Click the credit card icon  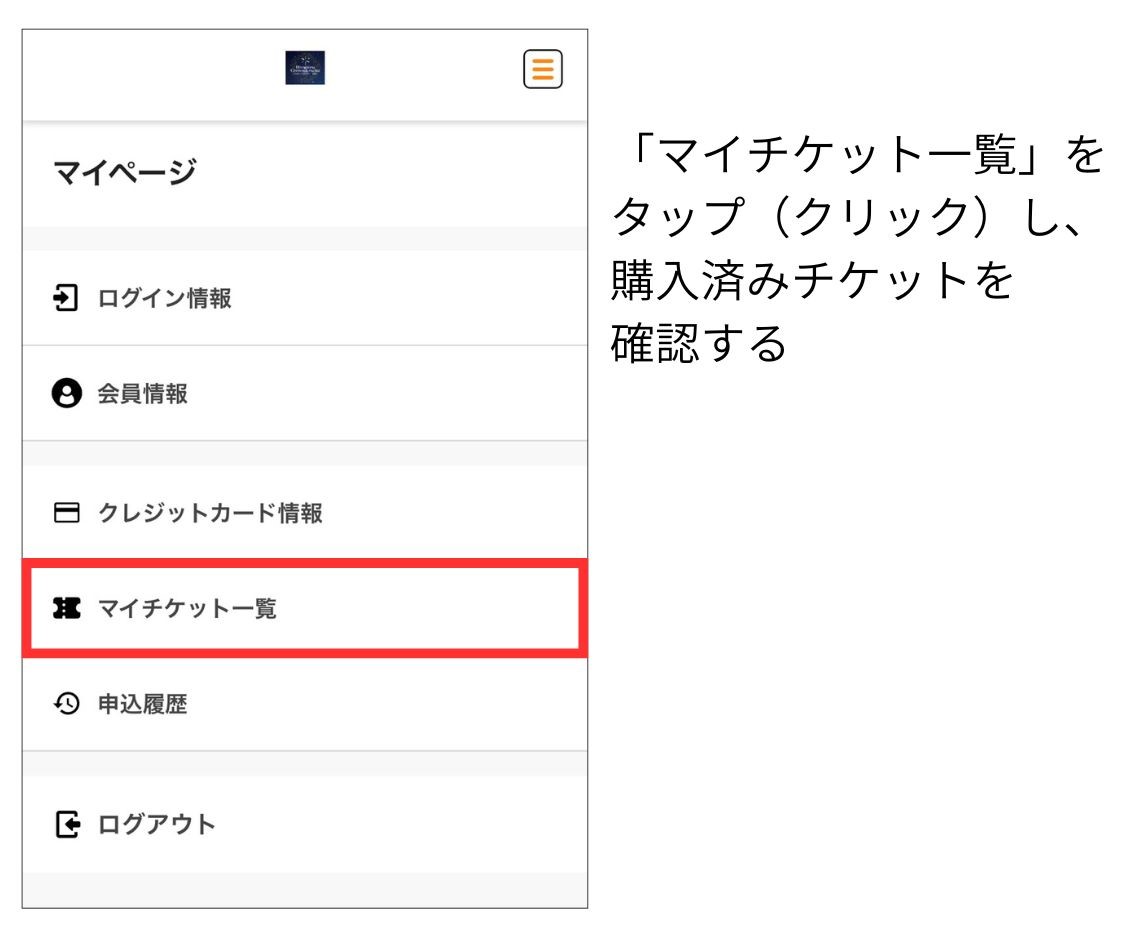[66, 514]
